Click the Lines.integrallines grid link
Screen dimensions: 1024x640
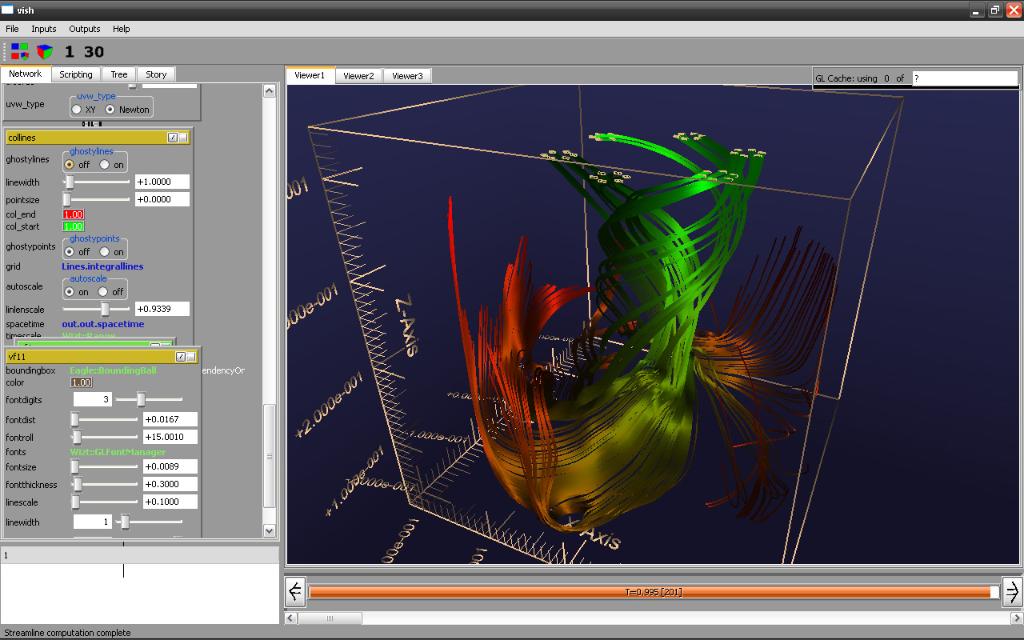pos(102,267)
